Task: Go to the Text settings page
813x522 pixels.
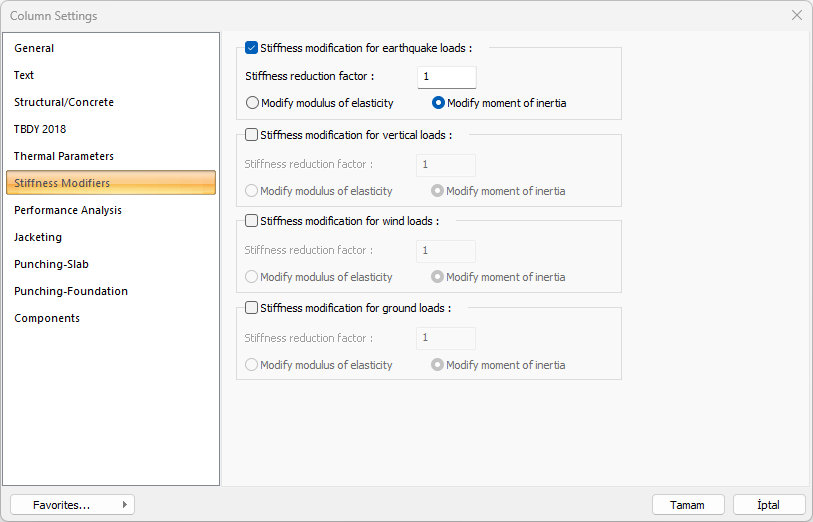Action: point(24,75)
